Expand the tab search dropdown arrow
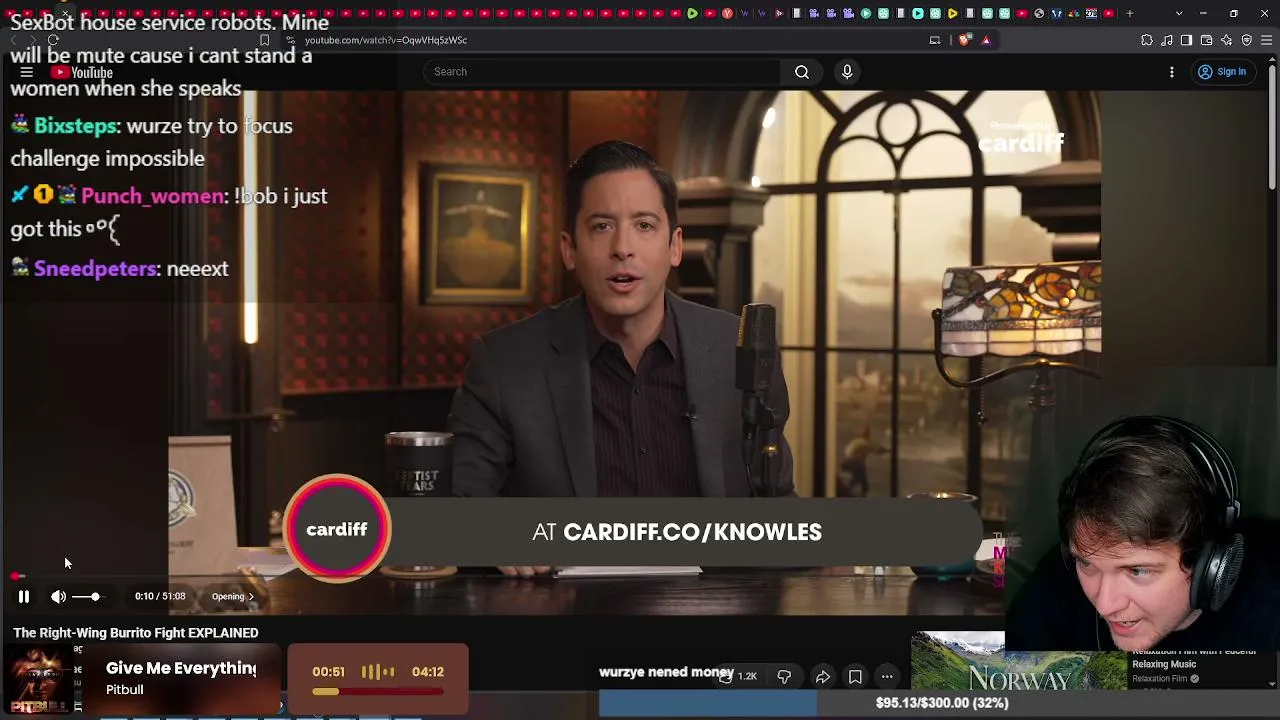 (x=1179, y=13)
